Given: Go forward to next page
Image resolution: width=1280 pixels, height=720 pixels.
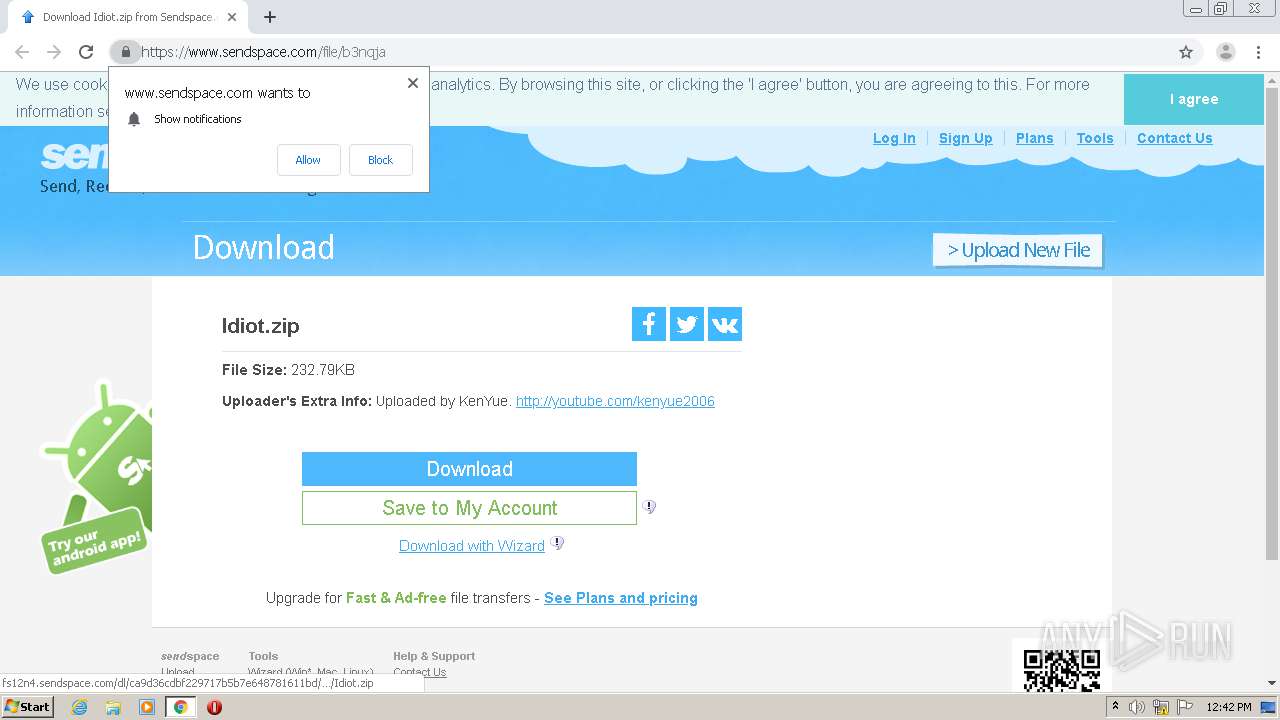Looking at the screenshot, I should click(x=54, y=52).
